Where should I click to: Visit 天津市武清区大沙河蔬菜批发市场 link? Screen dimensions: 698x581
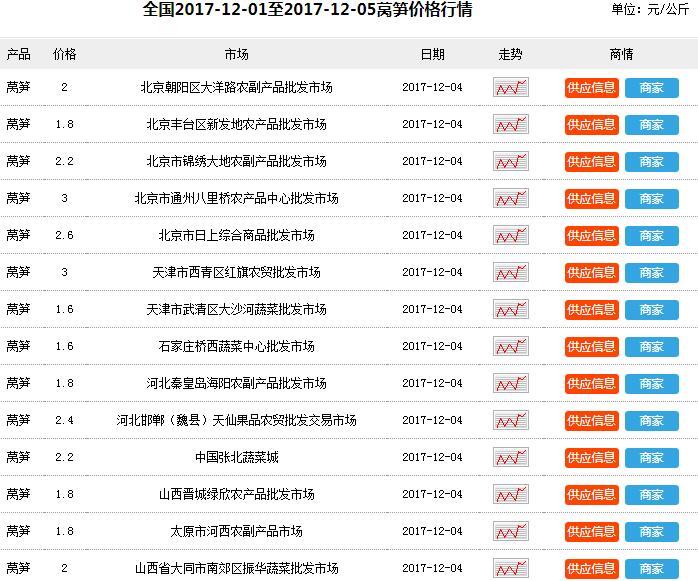pos(236,310)
